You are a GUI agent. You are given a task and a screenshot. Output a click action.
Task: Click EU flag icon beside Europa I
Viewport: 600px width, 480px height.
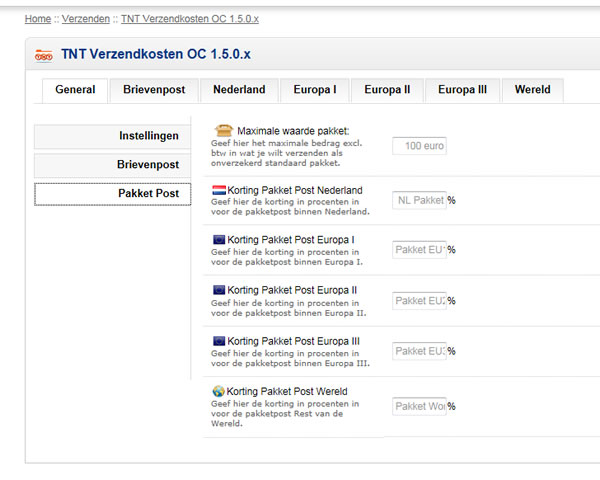[x=219, y=240]
